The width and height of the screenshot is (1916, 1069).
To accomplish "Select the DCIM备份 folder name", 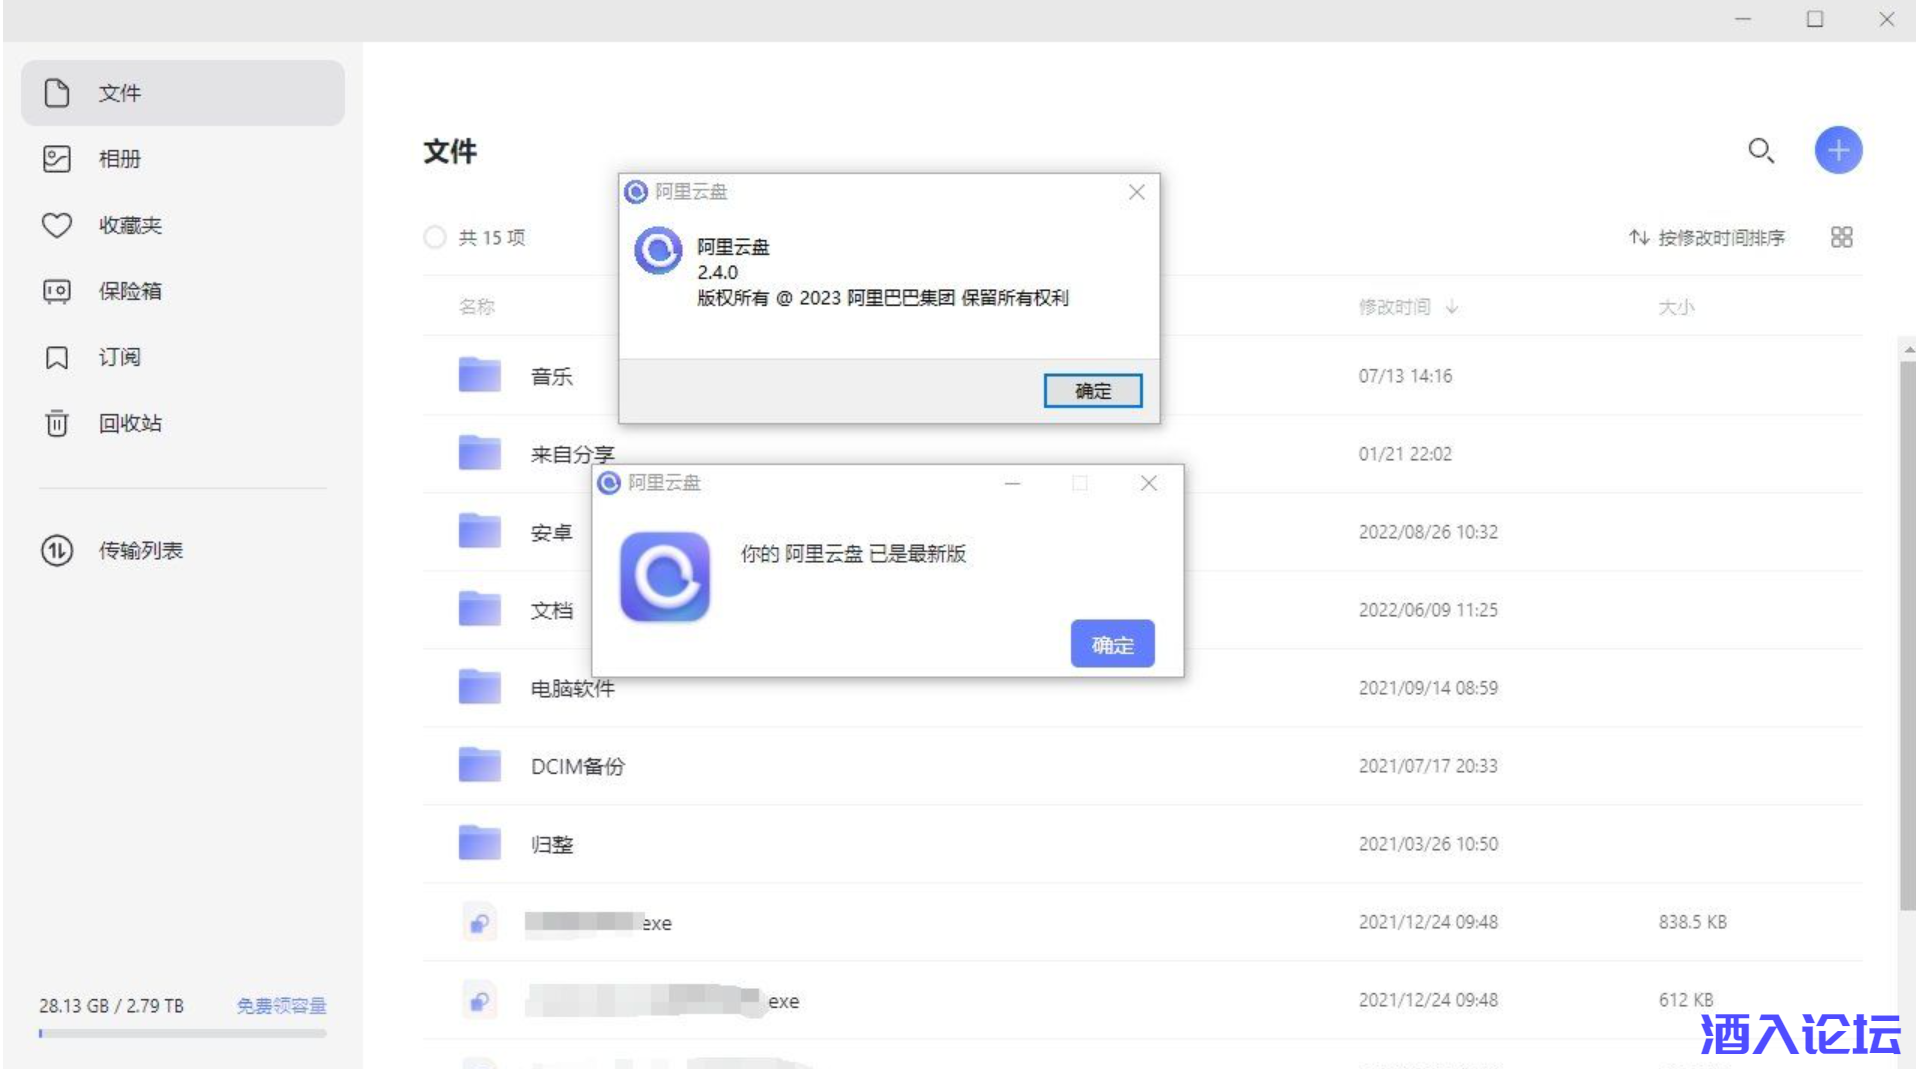I will [x=577, y=766].
